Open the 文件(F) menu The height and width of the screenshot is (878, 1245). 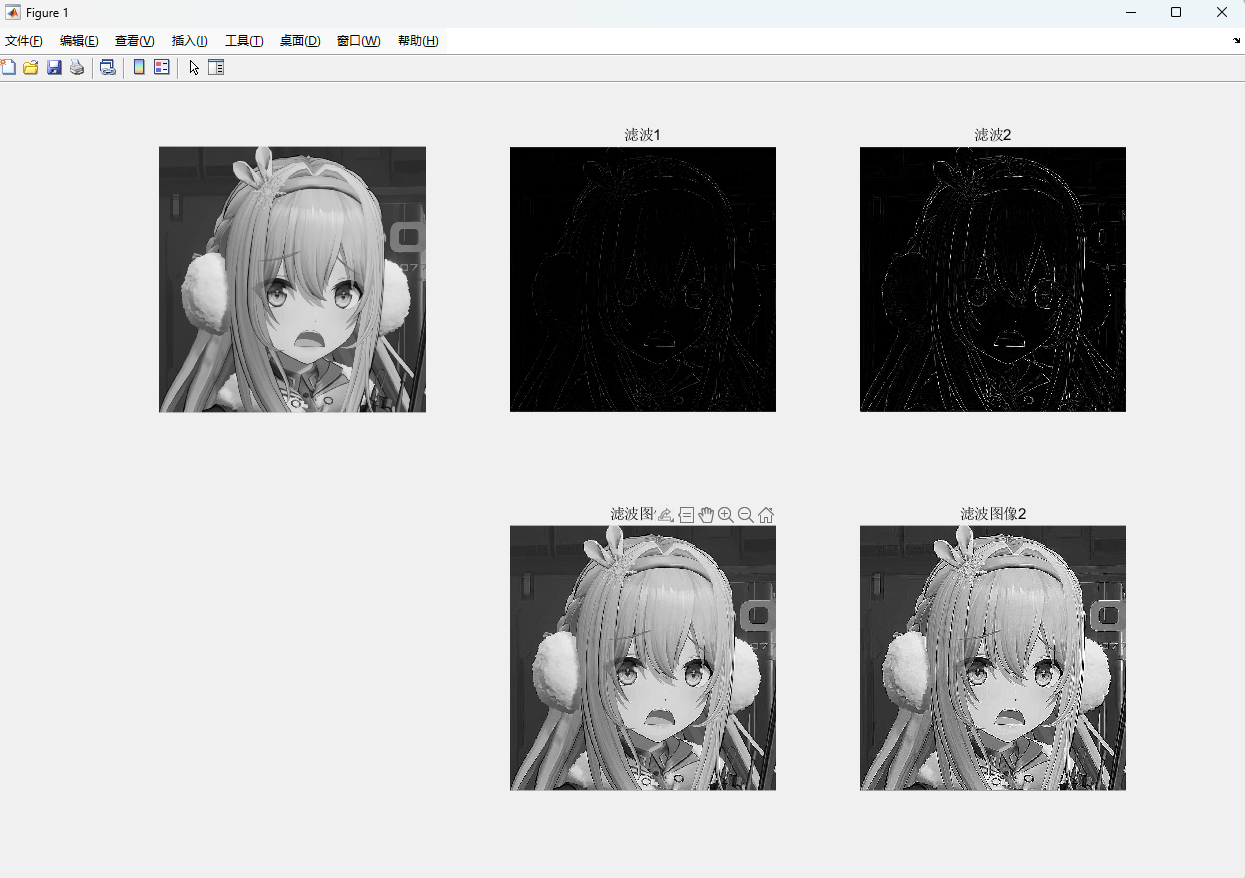[x=24, y=41]
